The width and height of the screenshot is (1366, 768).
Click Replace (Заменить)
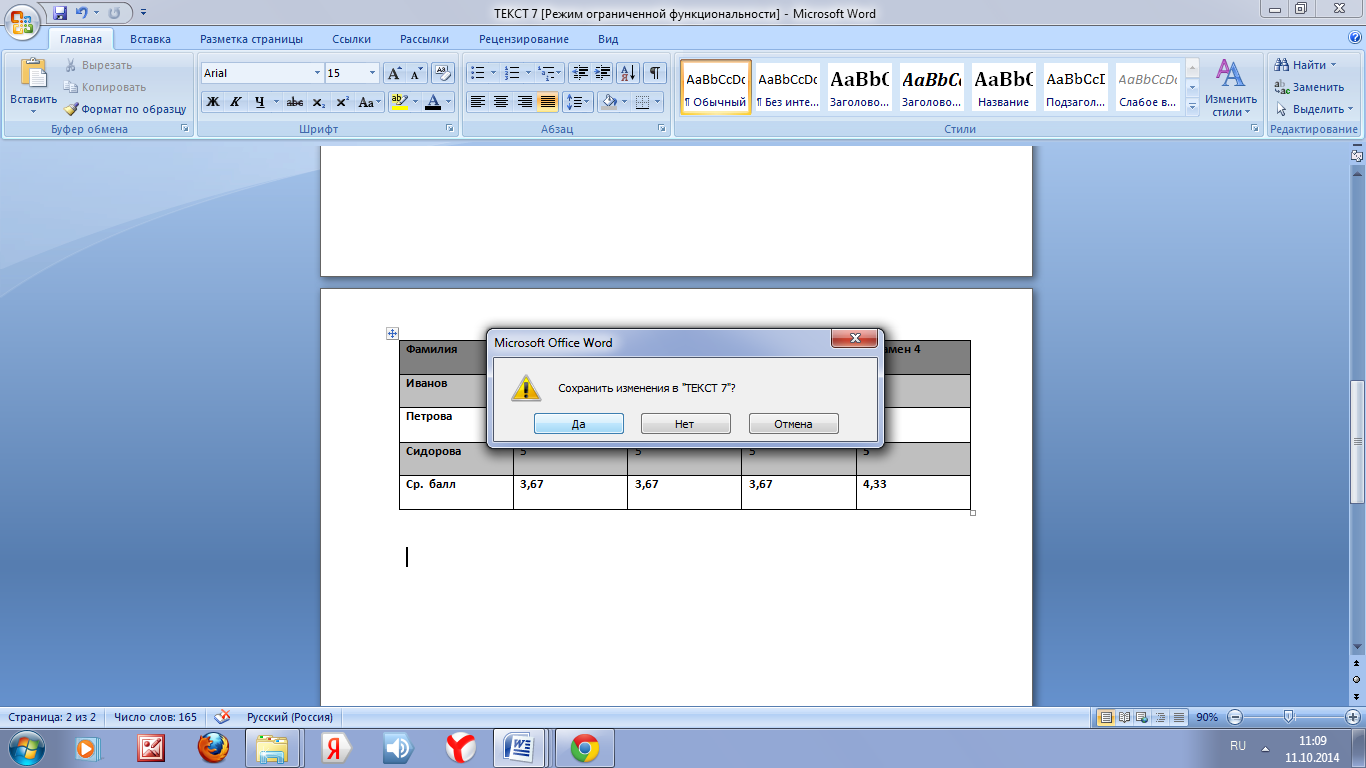[1309, 87]
